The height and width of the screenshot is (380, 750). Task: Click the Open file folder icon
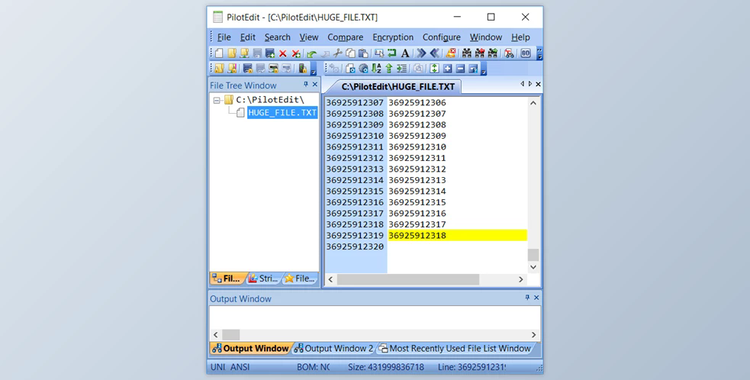tap(232, 53)
